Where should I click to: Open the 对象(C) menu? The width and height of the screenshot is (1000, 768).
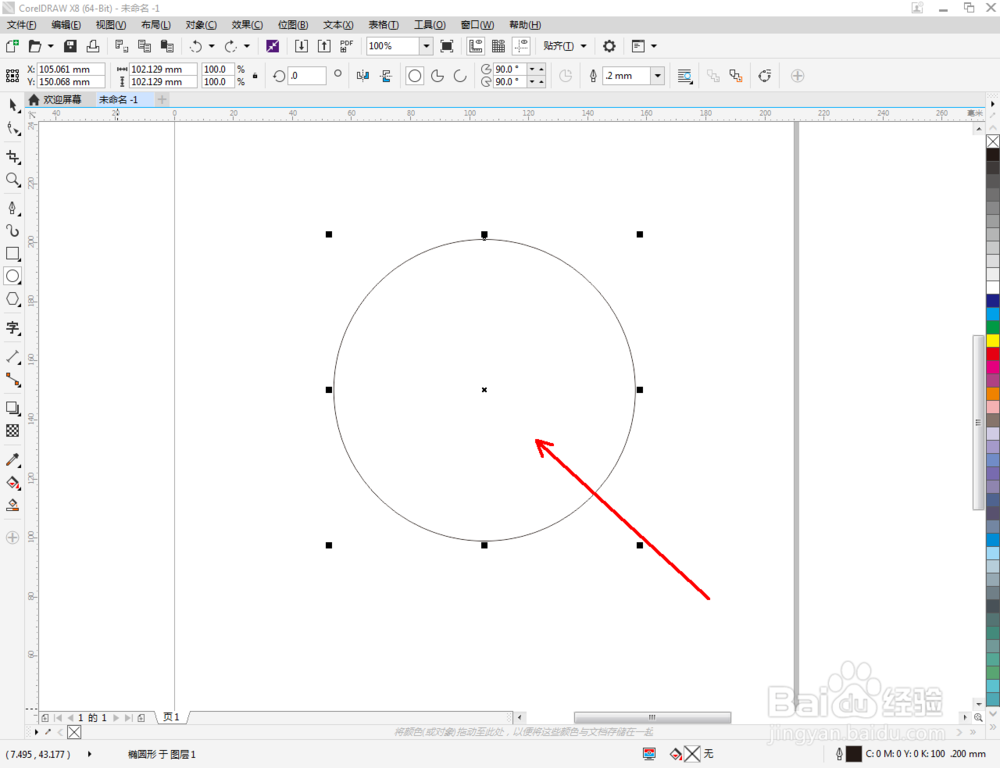(x=201, y=25)
